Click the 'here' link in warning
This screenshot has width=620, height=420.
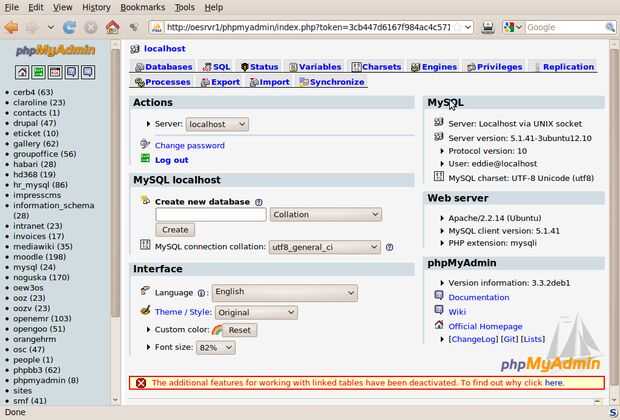click(x=554, y=383)
